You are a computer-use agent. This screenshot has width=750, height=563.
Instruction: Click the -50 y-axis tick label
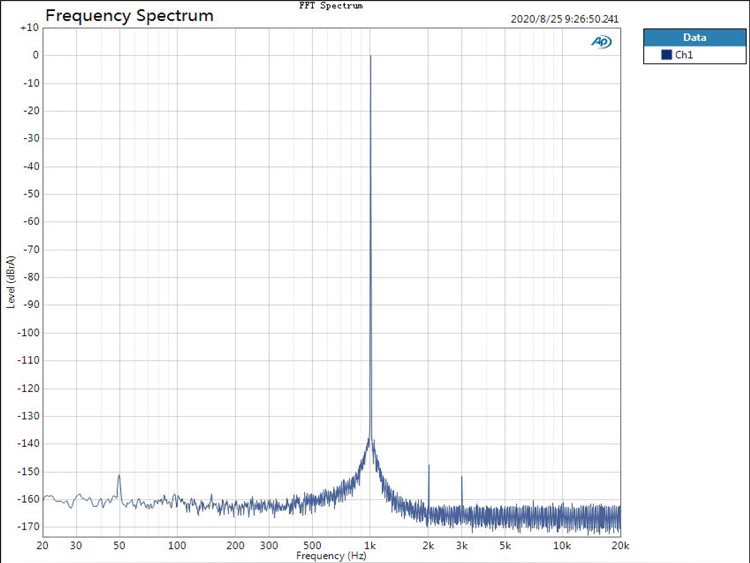tap(30, 194)
